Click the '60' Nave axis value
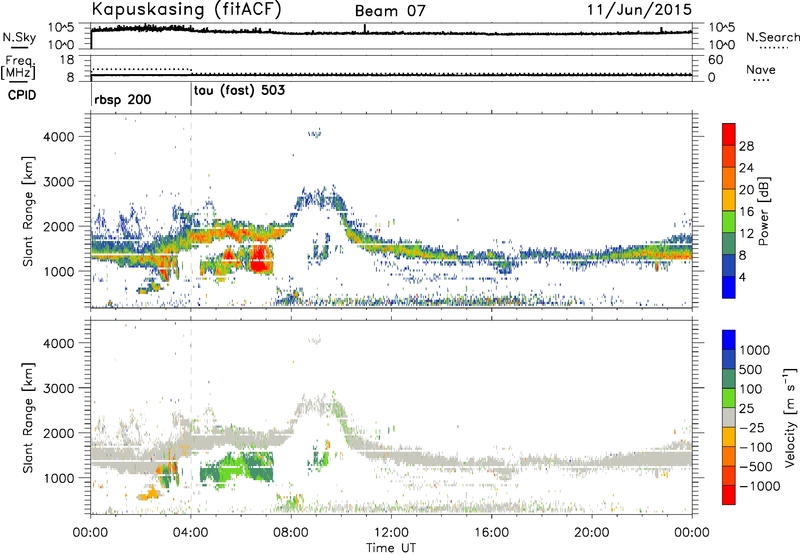Screen dimensions: 800x554 point(715,60)
